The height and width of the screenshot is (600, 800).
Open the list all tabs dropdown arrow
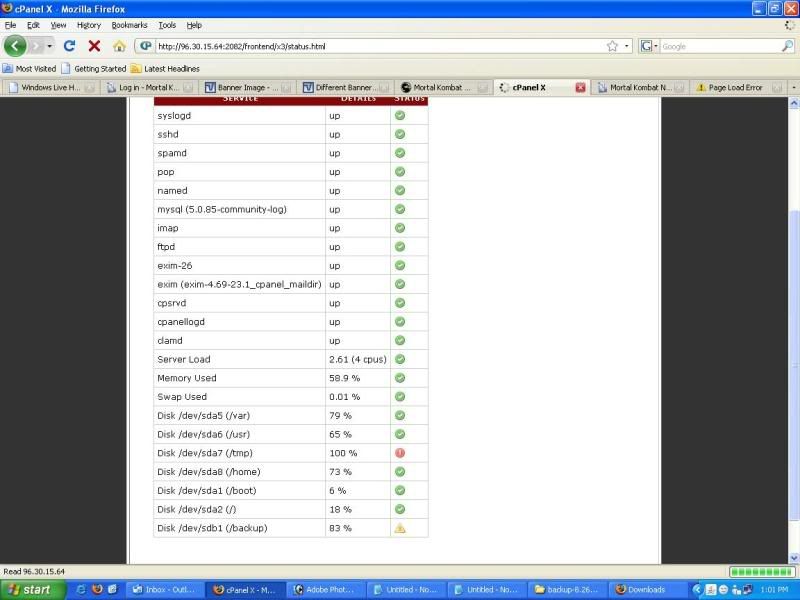click(793, 88)
